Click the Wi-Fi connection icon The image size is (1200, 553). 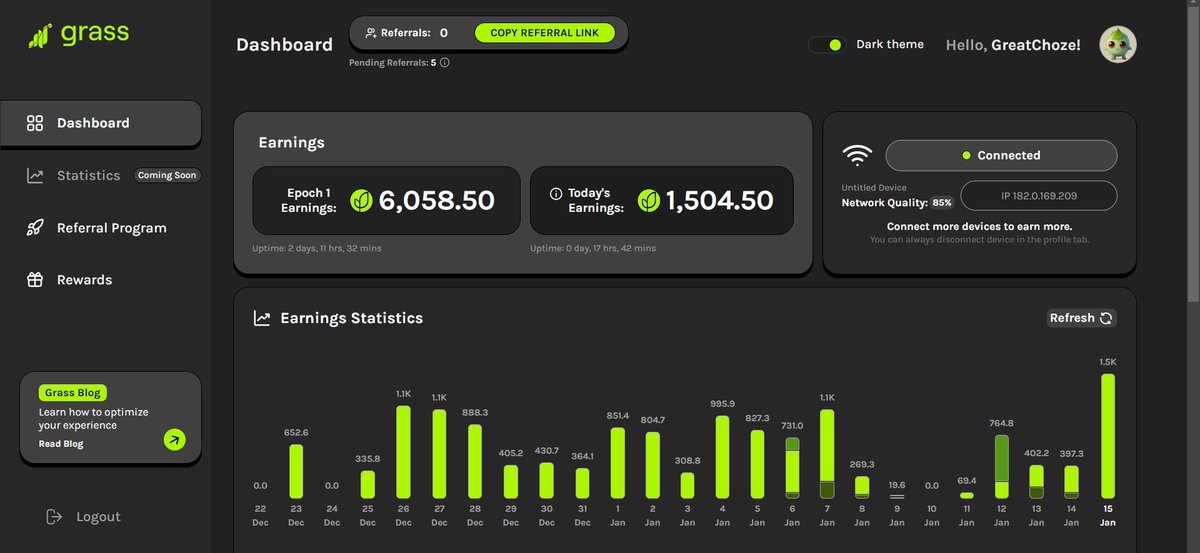tap(857, 156)
